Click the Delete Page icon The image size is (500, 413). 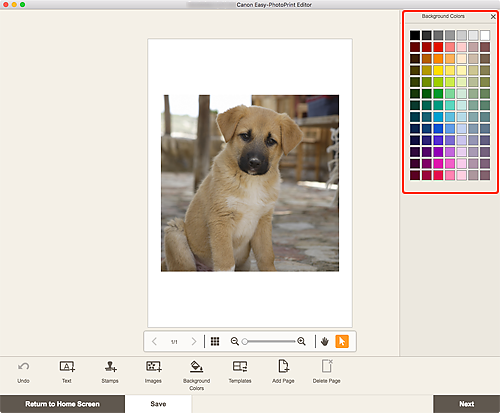click(x=327, y=366)
